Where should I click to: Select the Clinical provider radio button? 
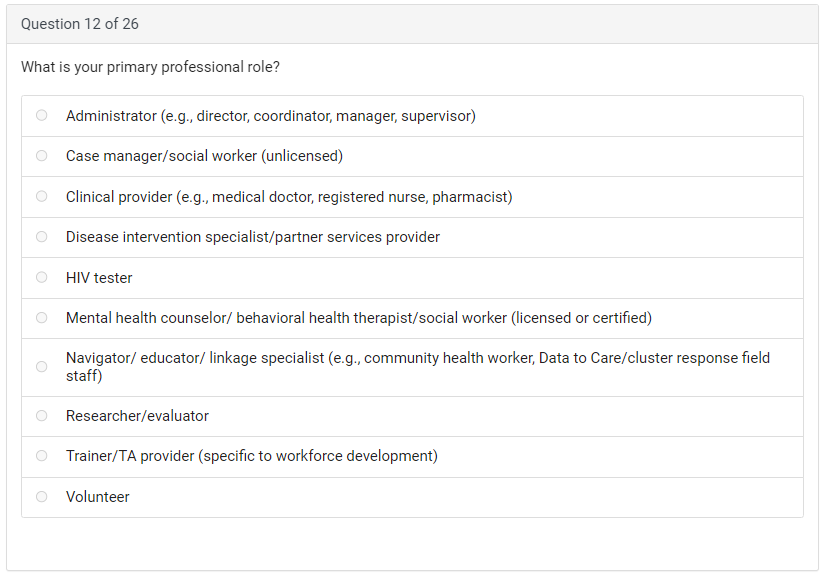[x=42, y=197]
